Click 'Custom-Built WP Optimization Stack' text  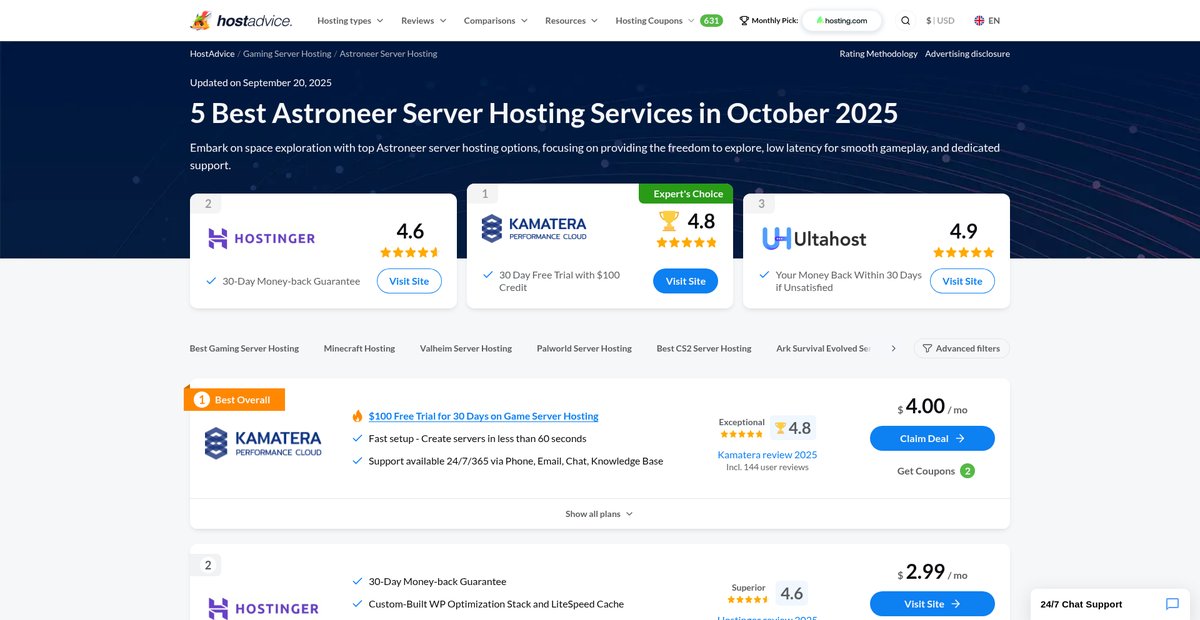(496, 603)
